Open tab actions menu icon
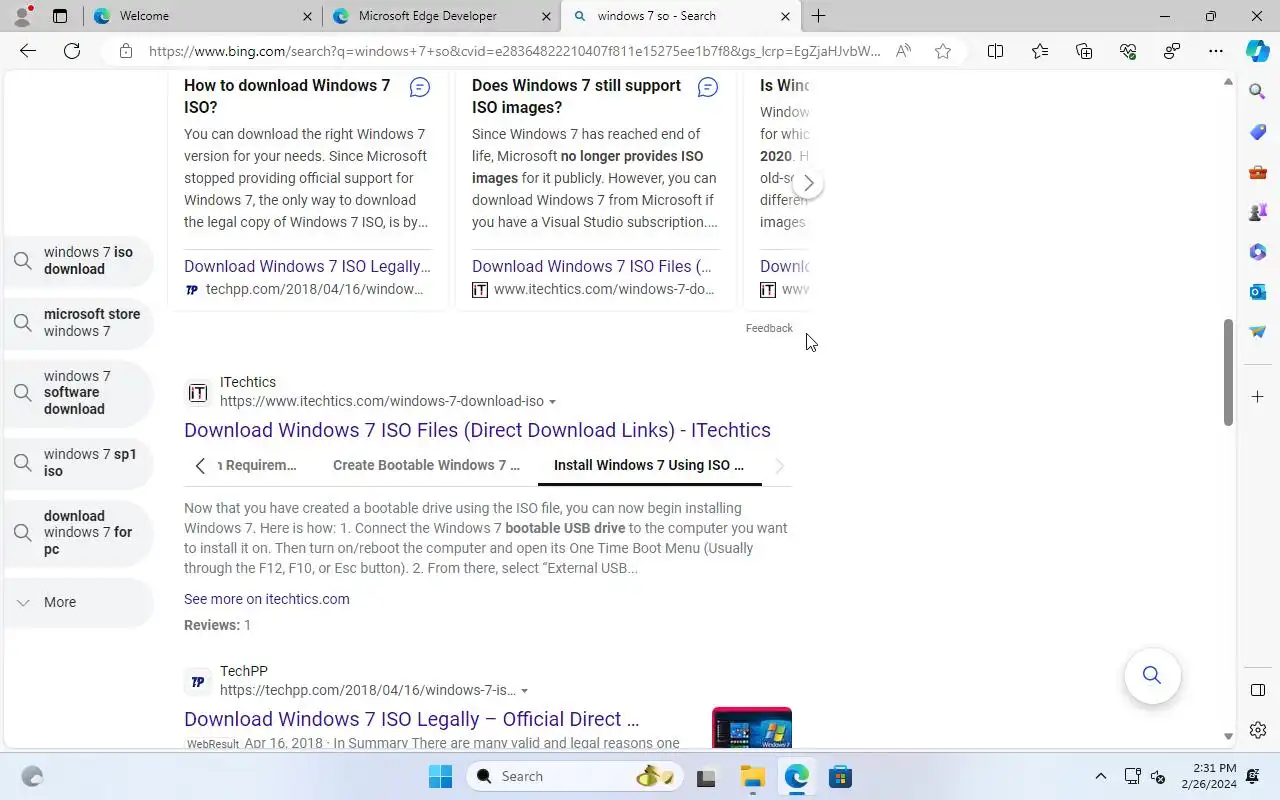The image size is (1280, 800). coord(60,16)
